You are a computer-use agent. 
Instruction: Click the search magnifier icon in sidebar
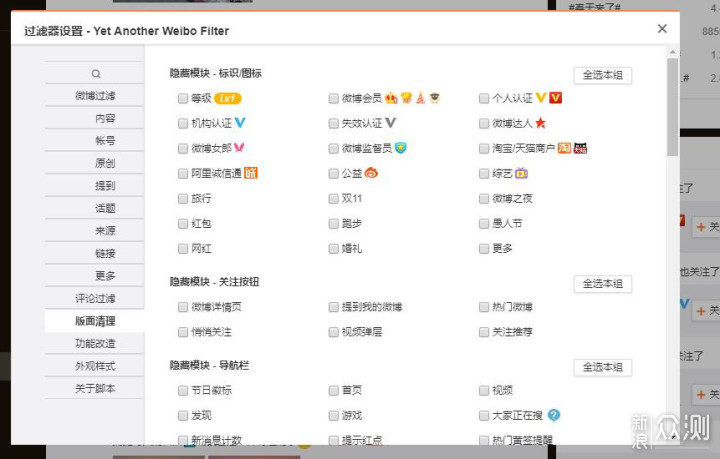pyautogui.click(x=96, y=73)
